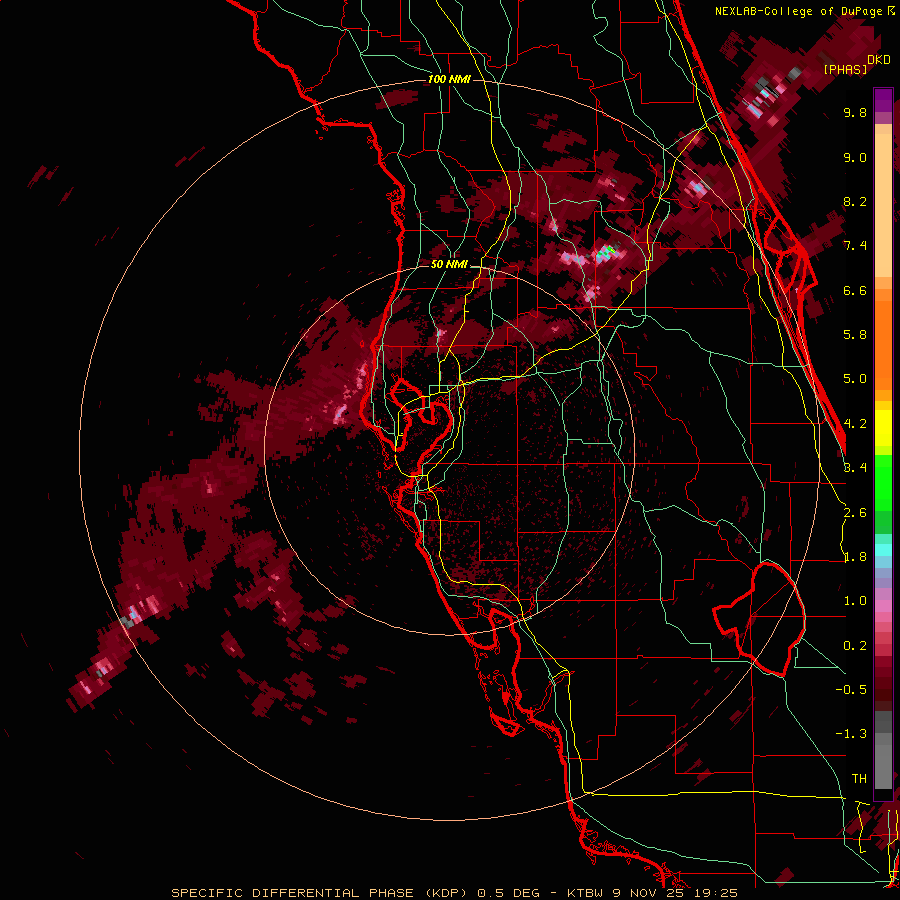
Task: Pick the yellow segment of the color bar
Action: [x=883, y=428]
